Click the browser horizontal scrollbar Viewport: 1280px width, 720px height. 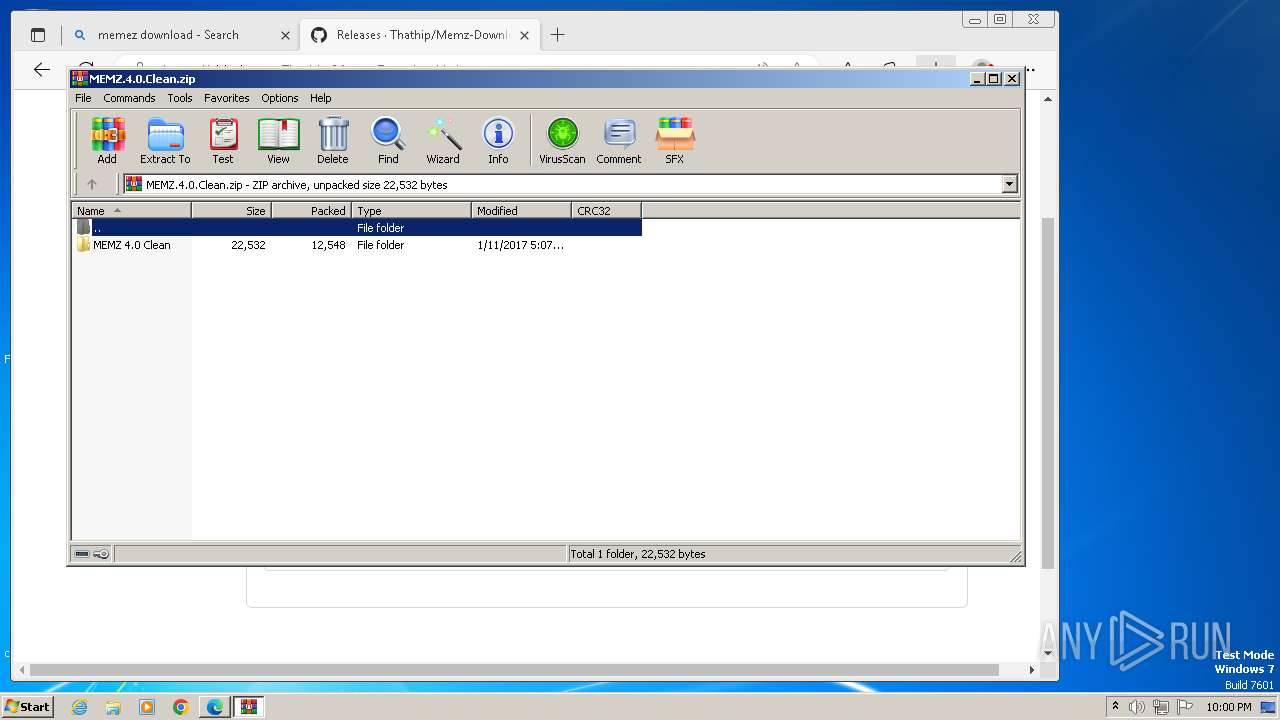(x=513, y=670)
